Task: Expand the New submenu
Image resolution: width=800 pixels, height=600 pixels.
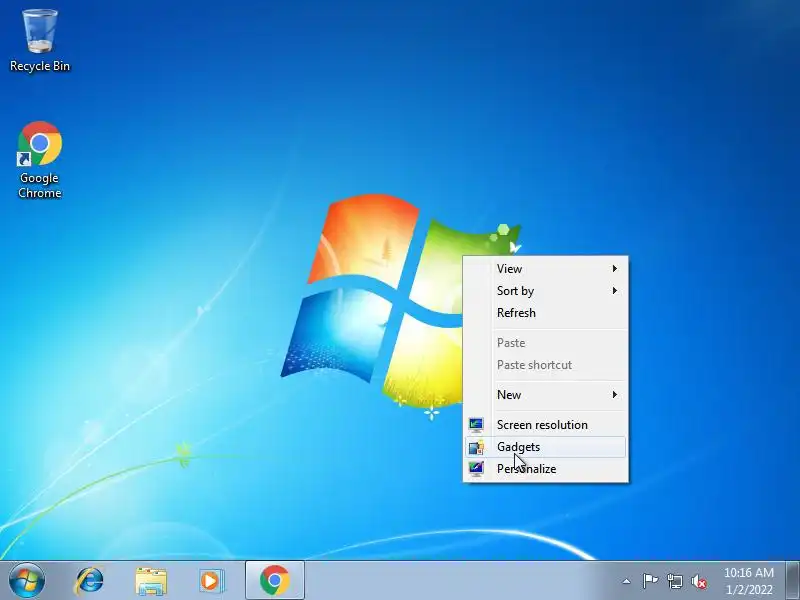Action: [545, 395]
